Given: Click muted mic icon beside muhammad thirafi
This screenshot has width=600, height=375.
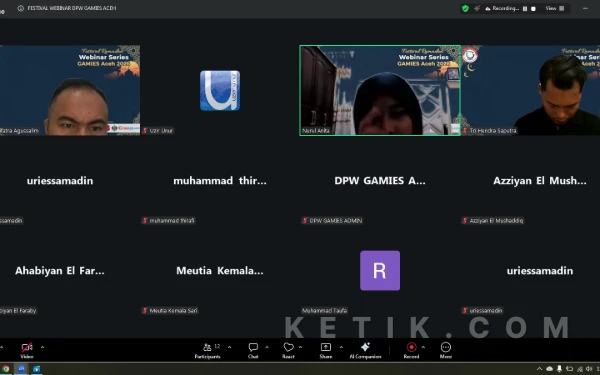Looking at the screenshot, I should pyautogui.click(x=145, y=220).
